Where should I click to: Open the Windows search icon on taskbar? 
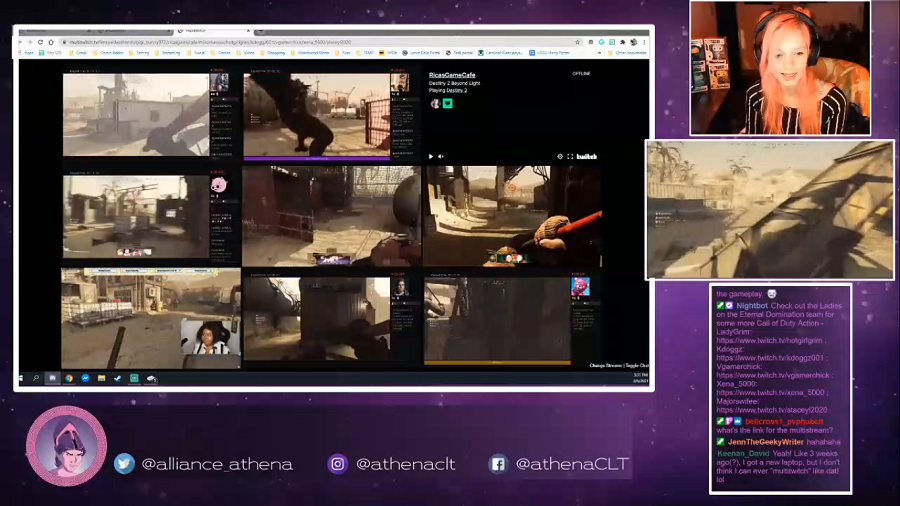pos(36,378)
